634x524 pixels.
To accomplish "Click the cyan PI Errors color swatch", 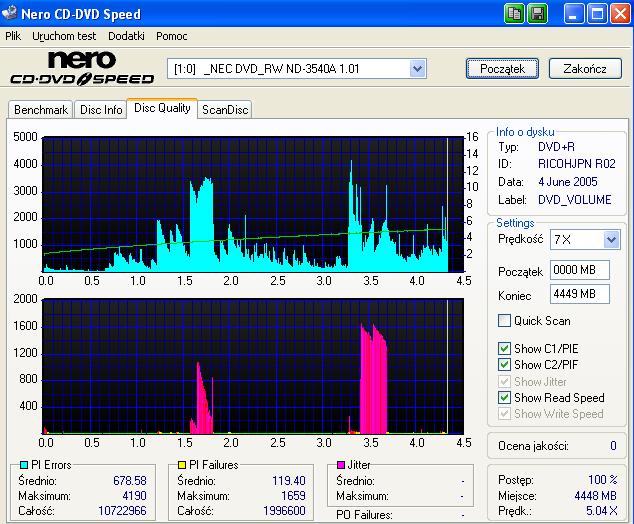I will (x=24, y=465).
